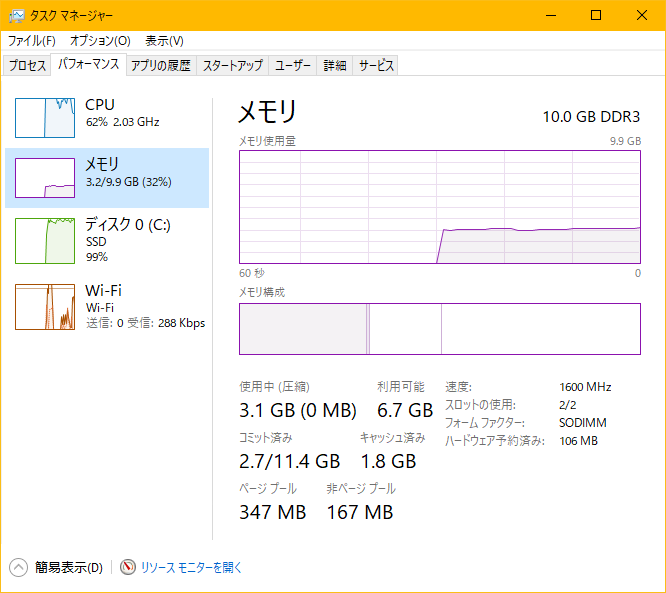The height and width of the screenshot is (593, 666).
Task: Click the 6.7 GB available value
Action: [405, 410]
